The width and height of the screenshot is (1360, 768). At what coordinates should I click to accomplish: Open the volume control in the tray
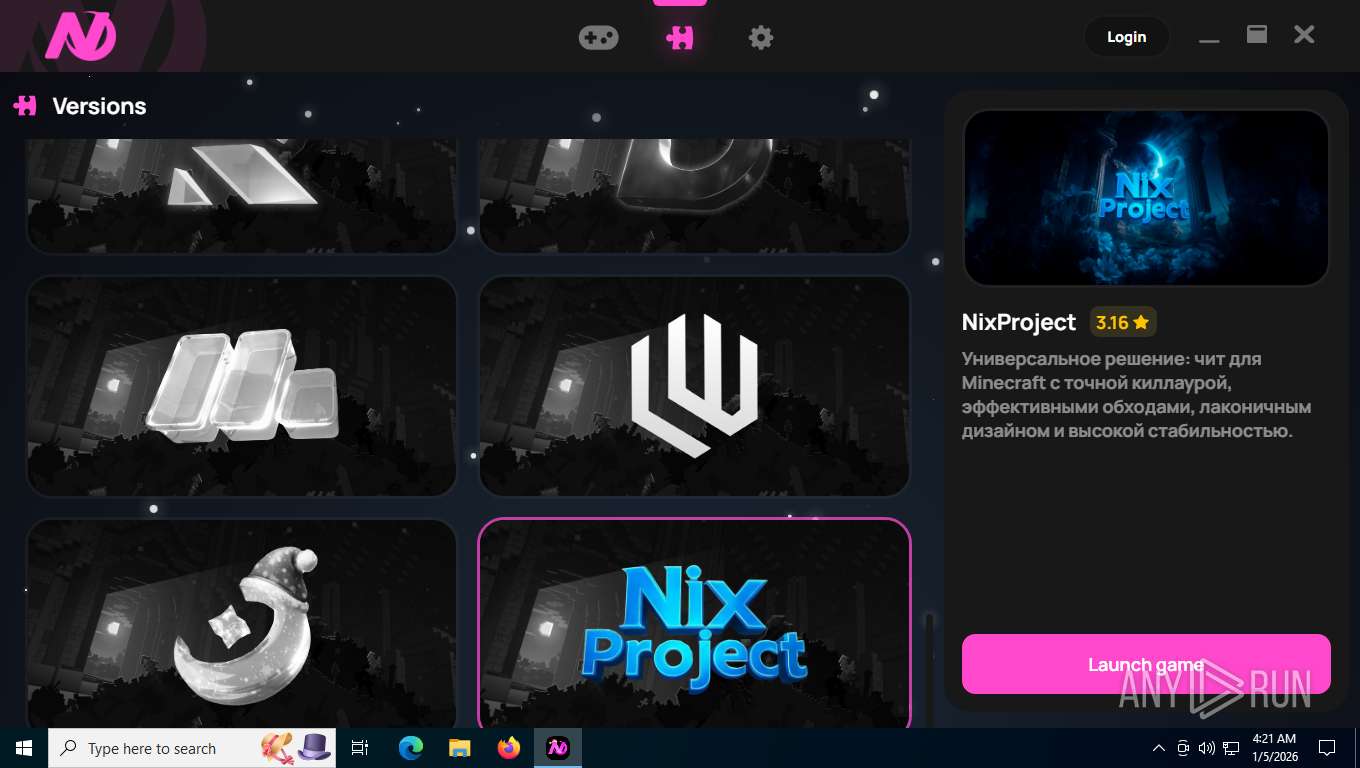(x=1207, y=748)
